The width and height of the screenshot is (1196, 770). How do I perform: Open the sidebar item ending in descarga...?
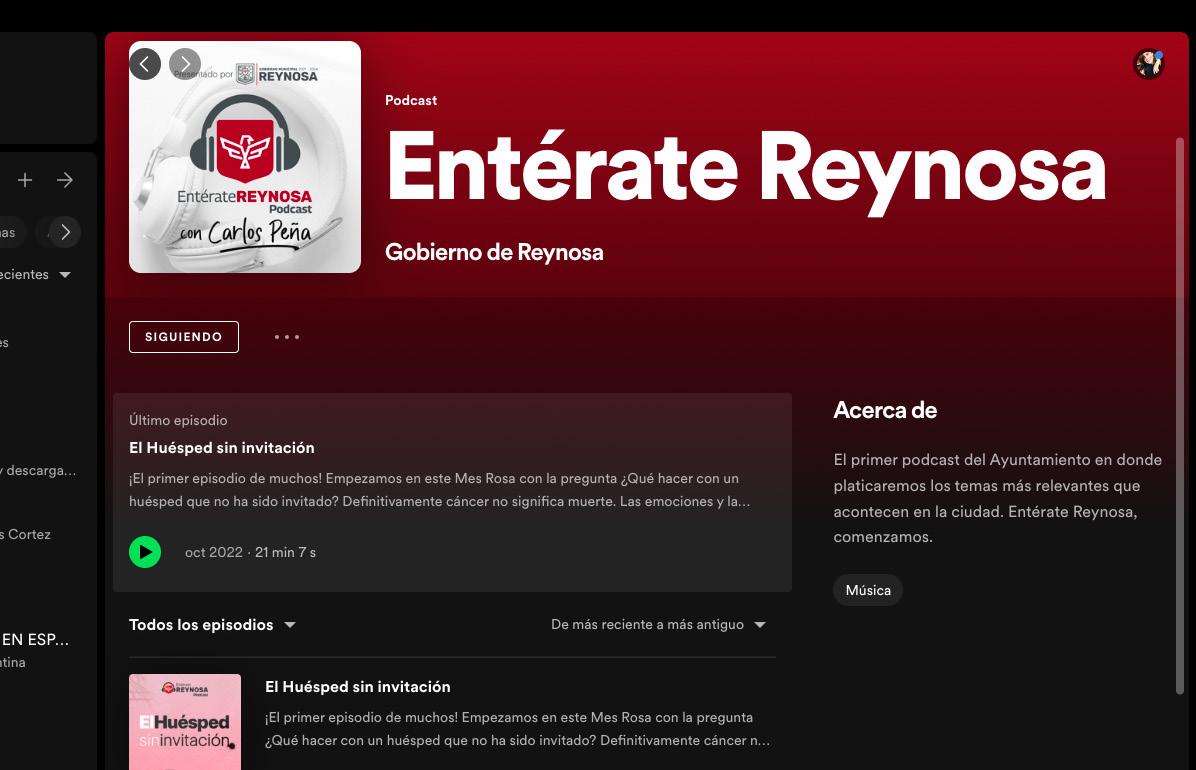tap(38, 470)
